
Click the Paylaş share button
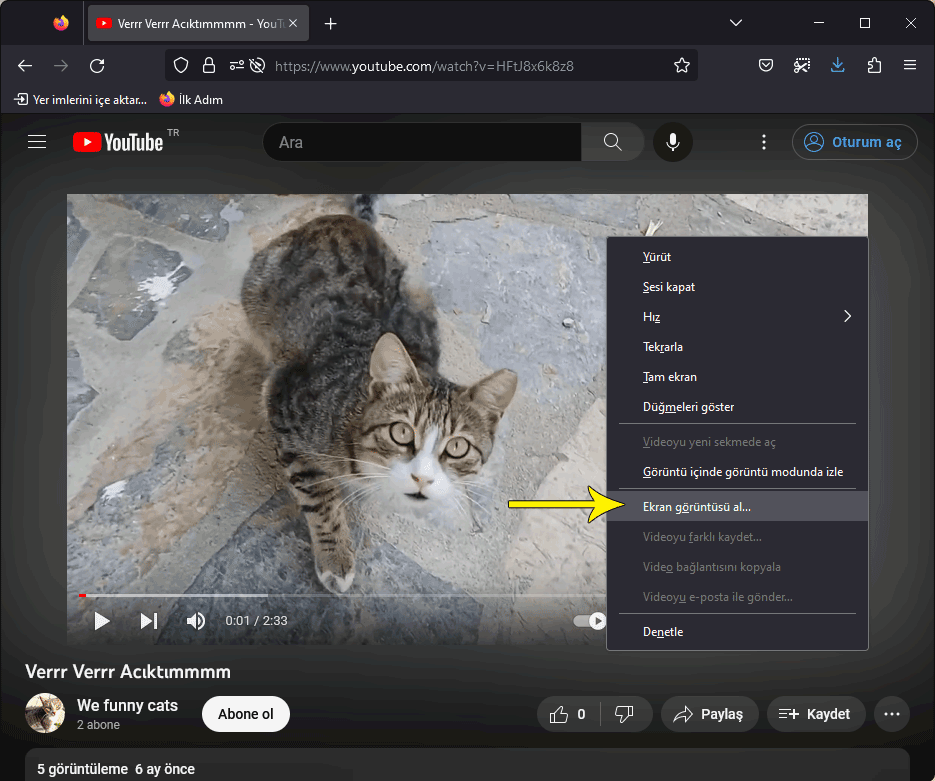710,714
